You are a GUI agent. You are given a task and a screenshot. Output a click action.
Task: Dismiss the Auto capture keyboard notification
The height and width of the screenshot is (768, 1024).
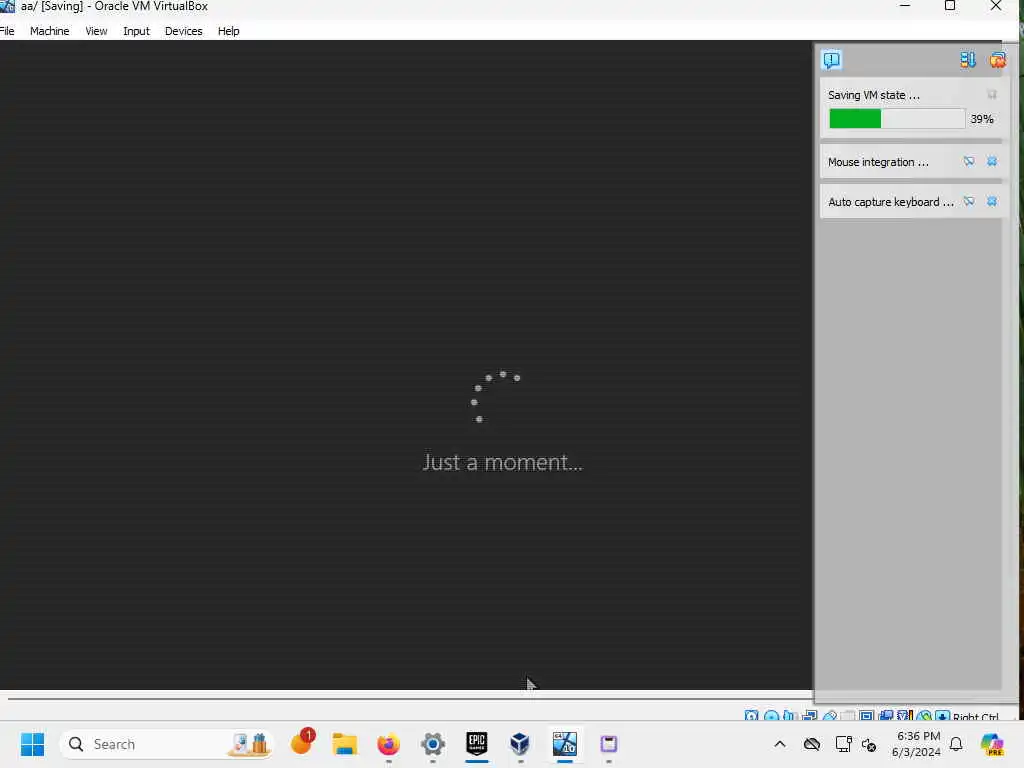(992, 201)
